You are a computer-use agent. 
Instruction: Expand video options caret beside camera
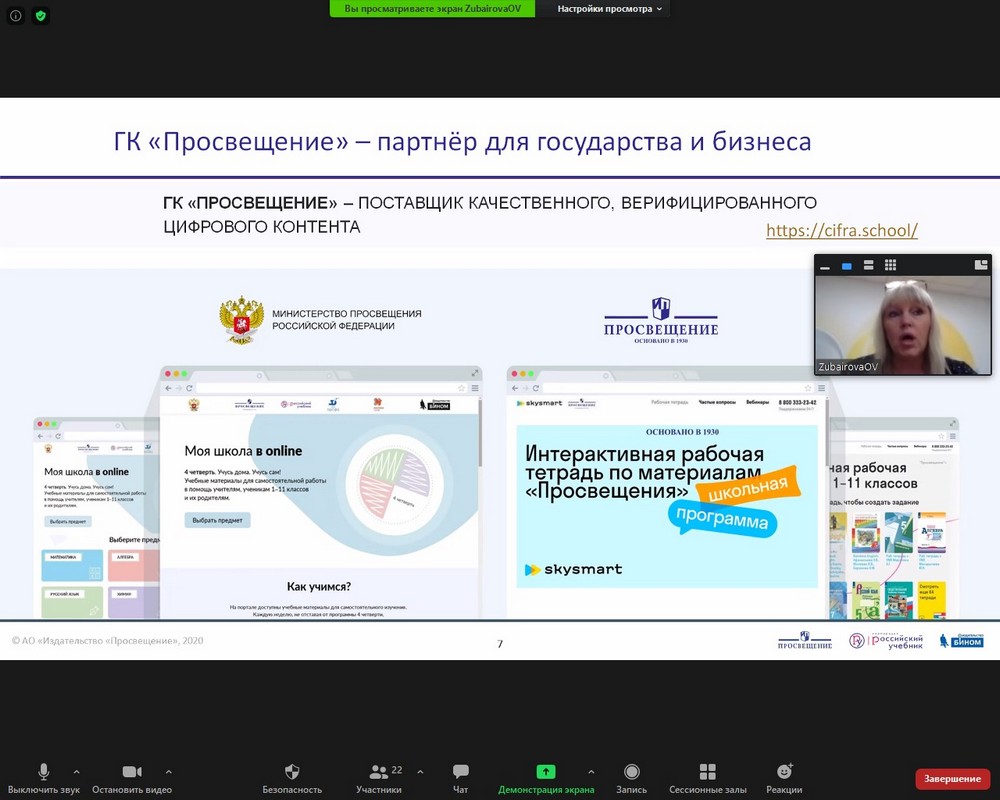pyautogui.click(x=168, y=772)
